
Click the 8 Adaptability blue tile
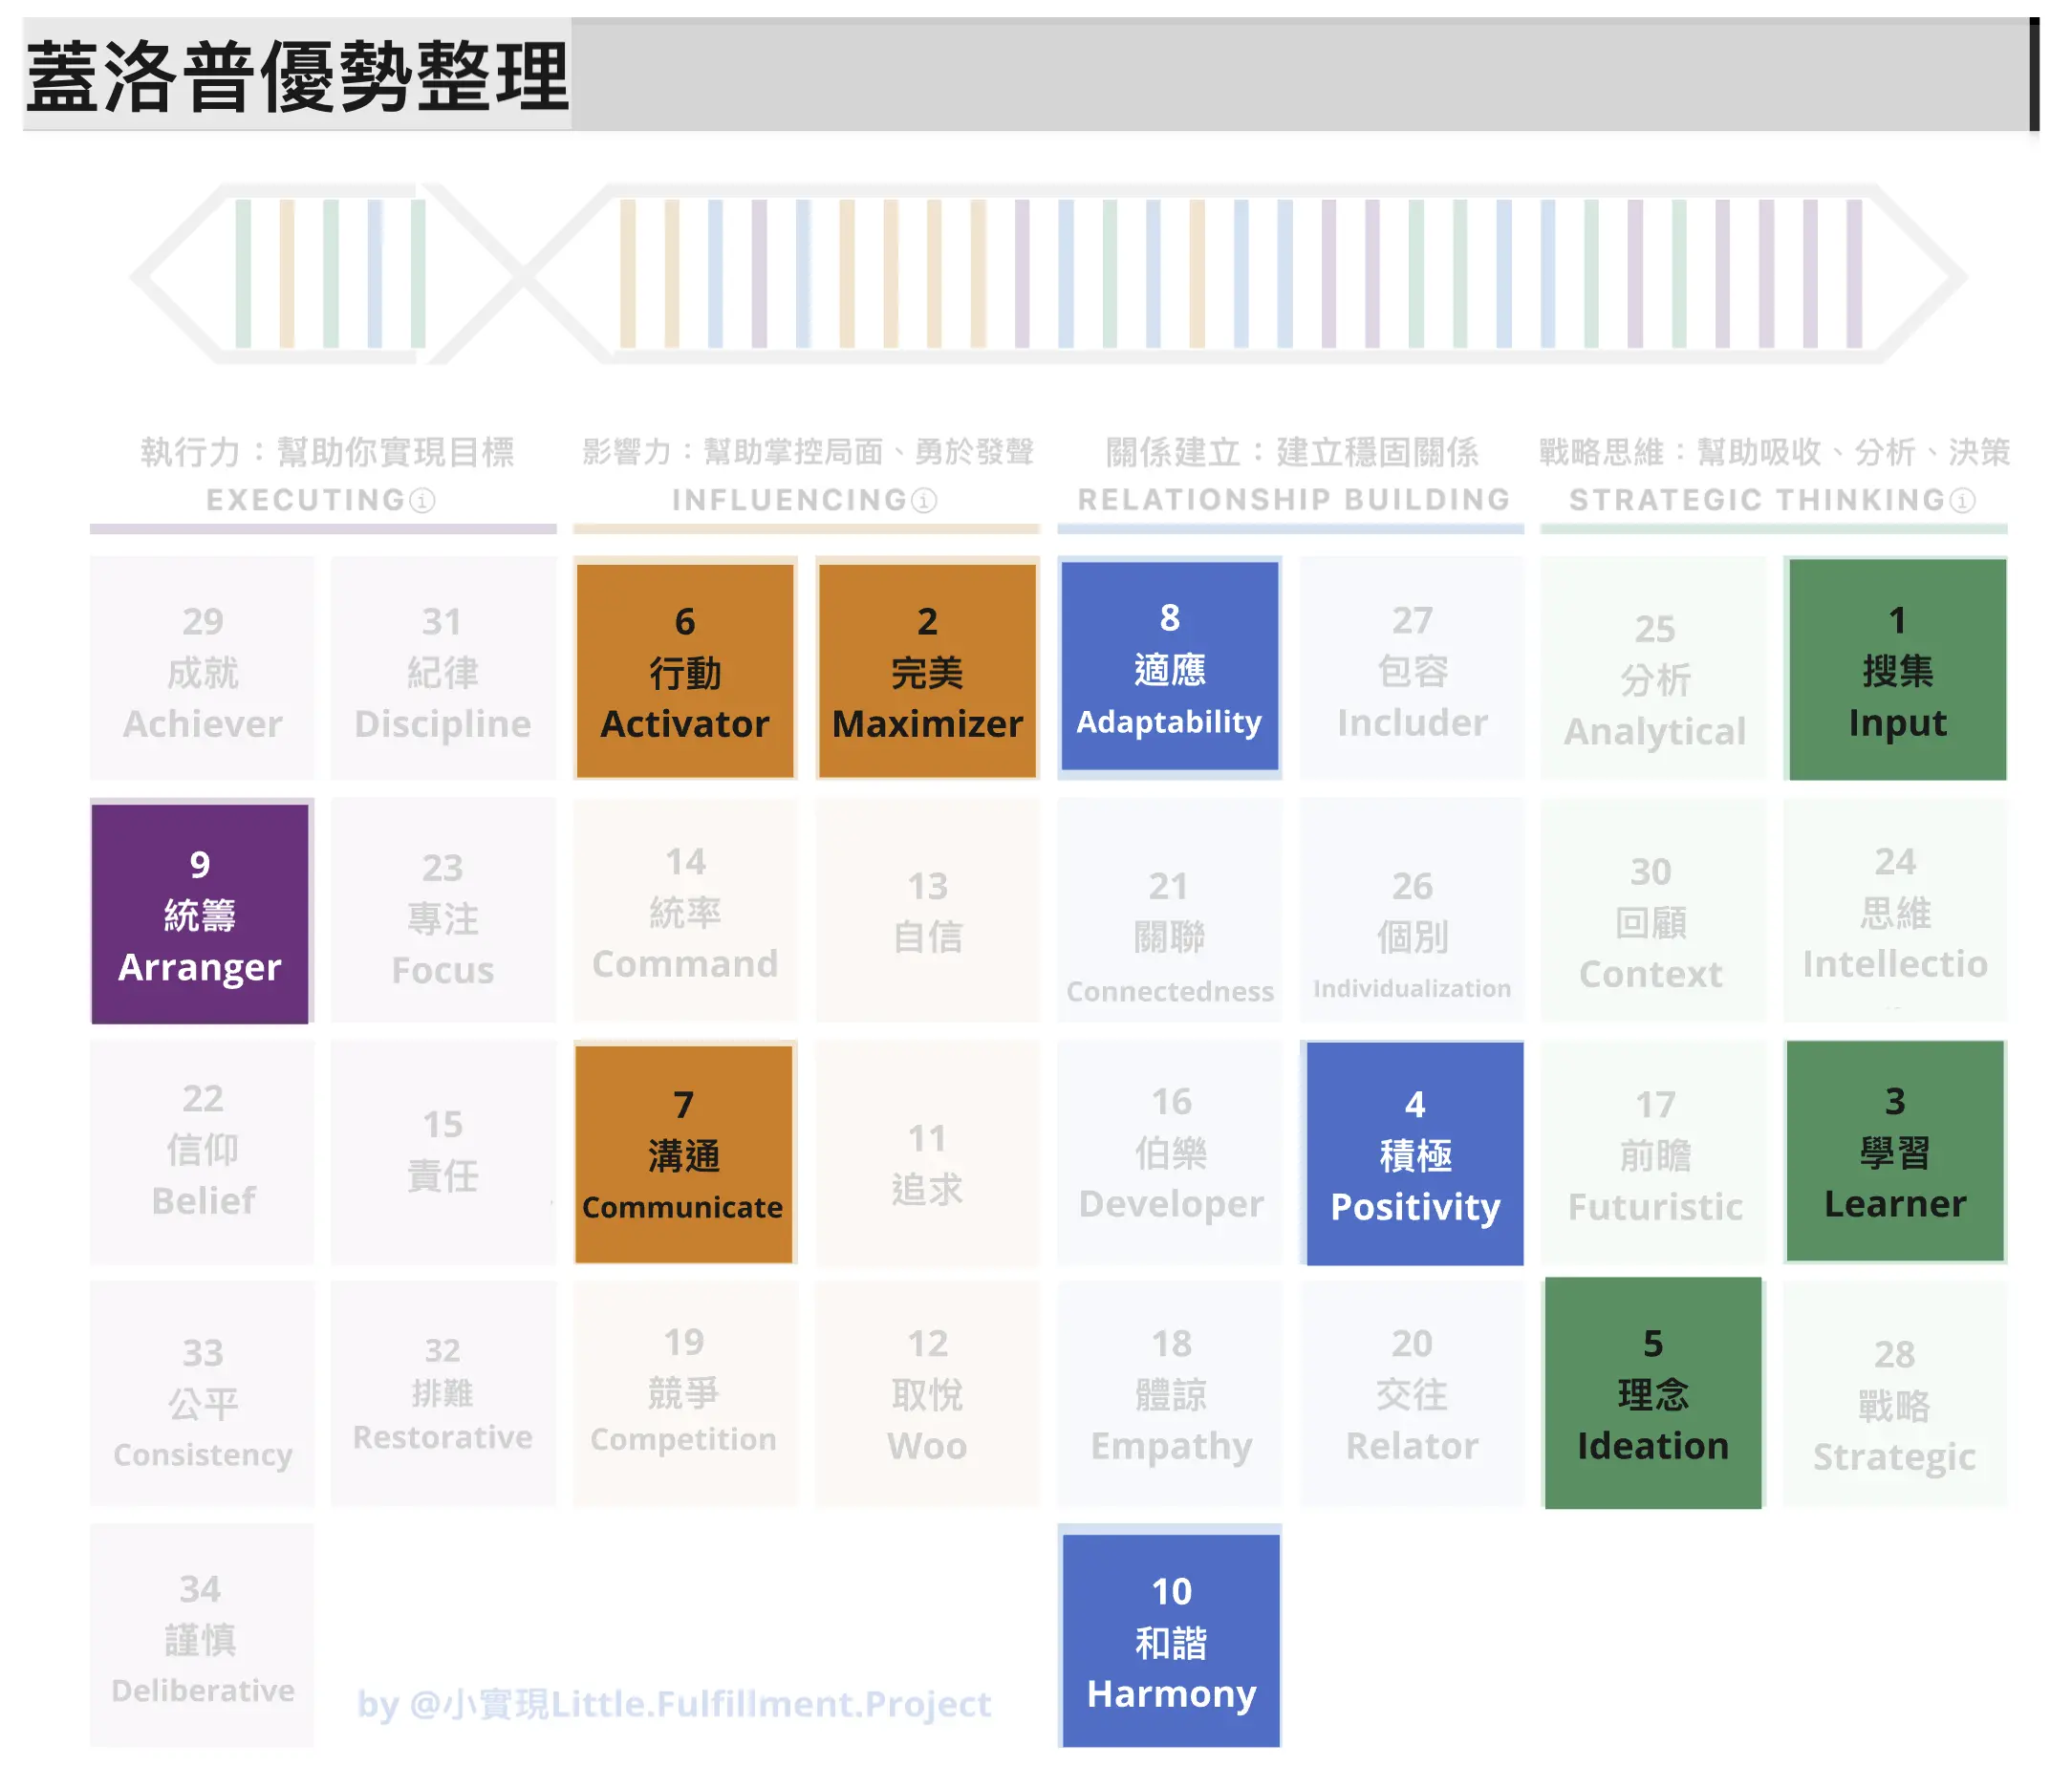(x=1170, y=666)
